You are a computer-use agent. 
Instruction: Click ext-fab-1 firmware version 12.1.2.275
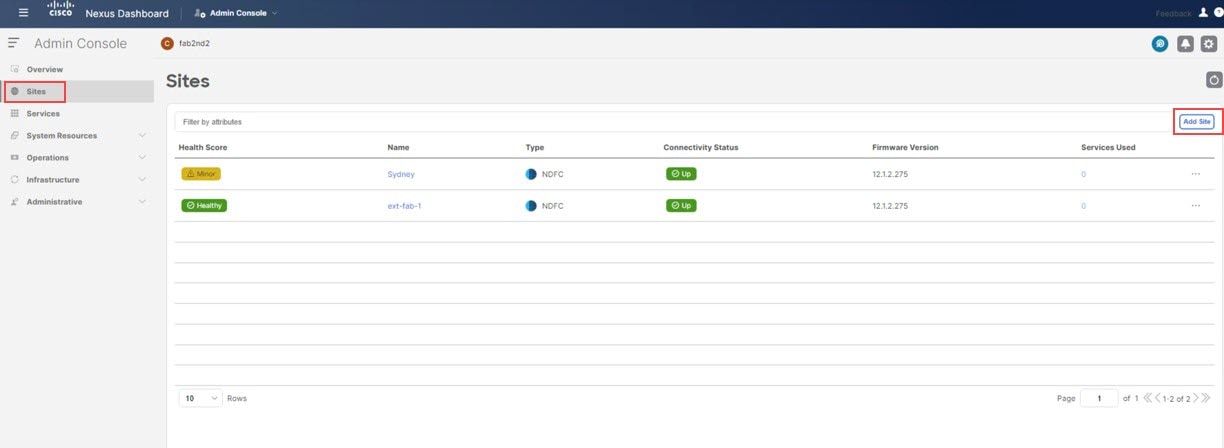(890, 206)
